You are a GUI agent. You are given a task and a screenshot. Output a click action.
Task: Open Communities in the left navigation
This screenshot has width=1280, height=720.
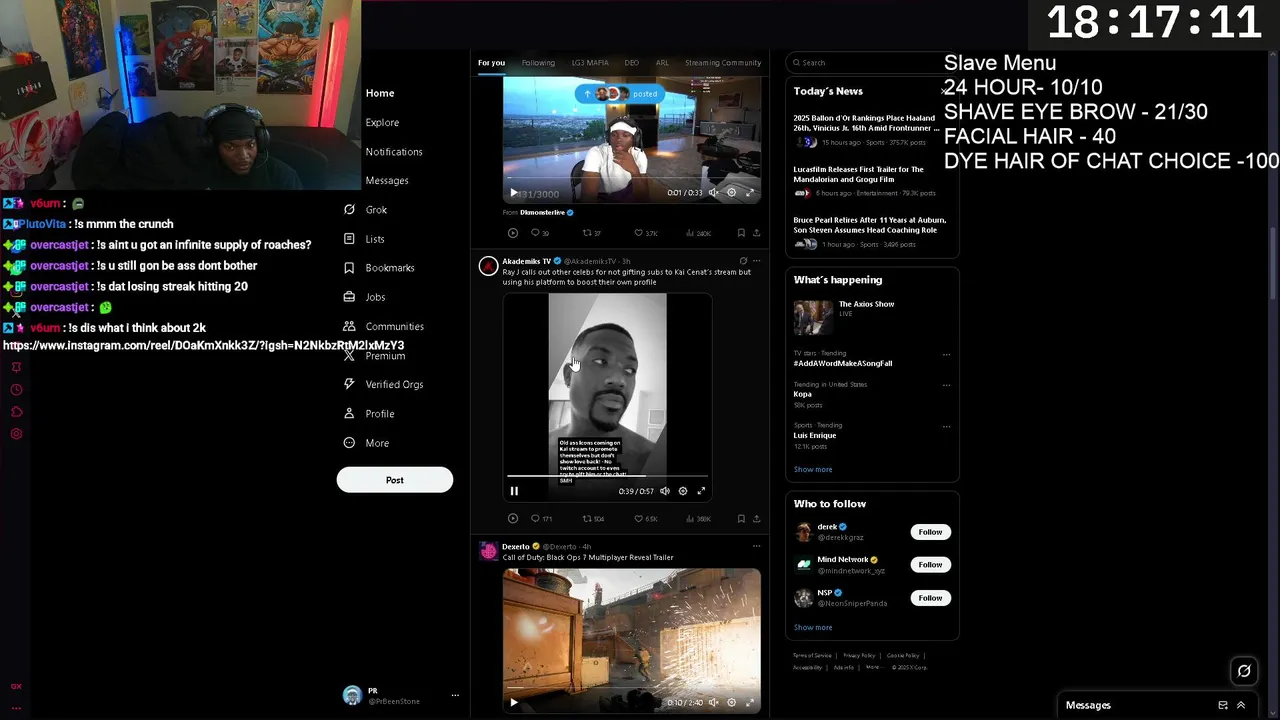pos(384,326)
